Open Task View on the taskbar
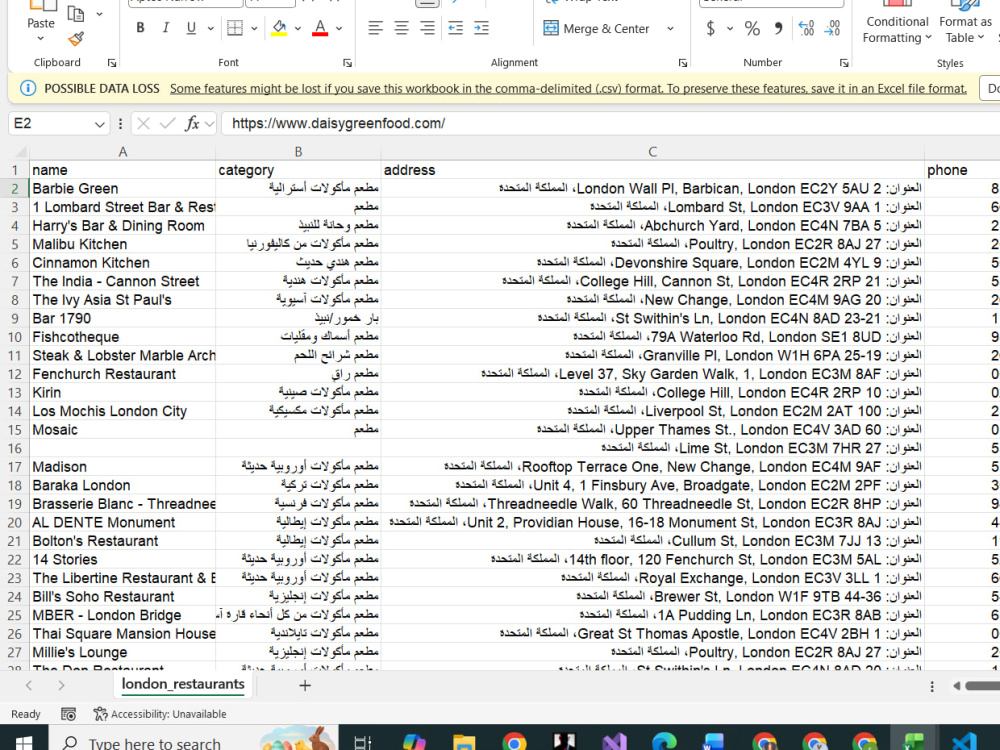The width and height of the screenshot is (1000, 750). (363, 741)
